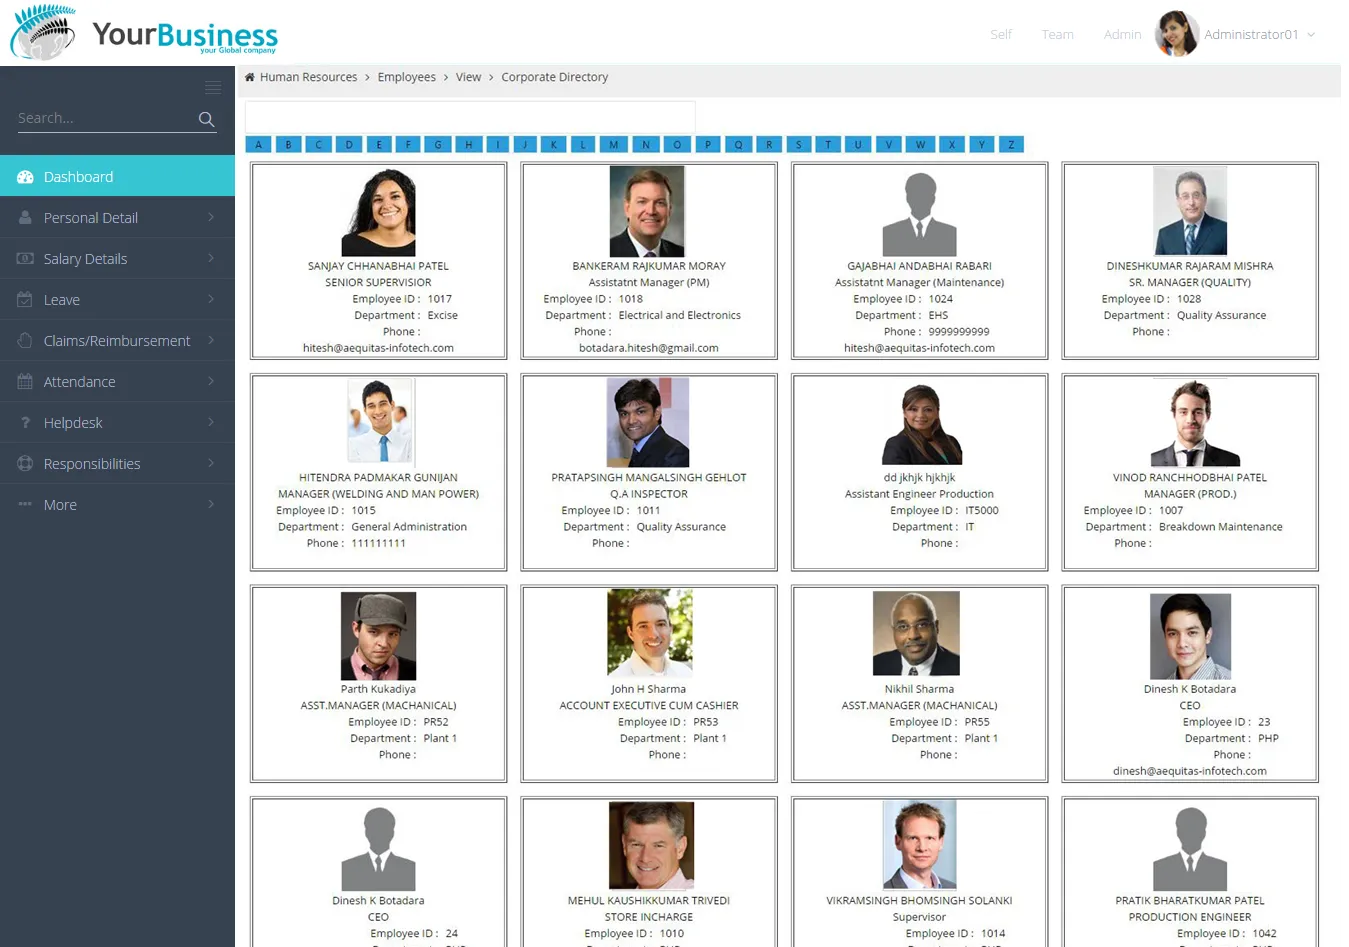Click Pratapsingh Mangalsingh Gehlot's photo
This screenshot has width=1349, height=947.
click(x=648, y=423)
